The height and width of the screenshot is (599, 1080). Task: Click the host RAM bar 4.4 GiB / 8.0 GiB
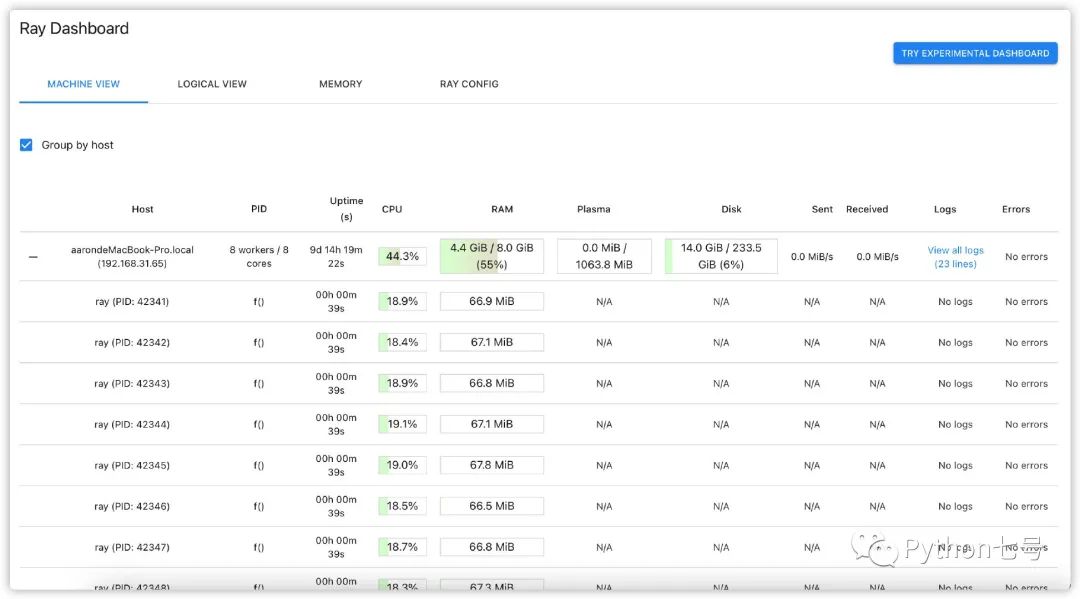491,256
